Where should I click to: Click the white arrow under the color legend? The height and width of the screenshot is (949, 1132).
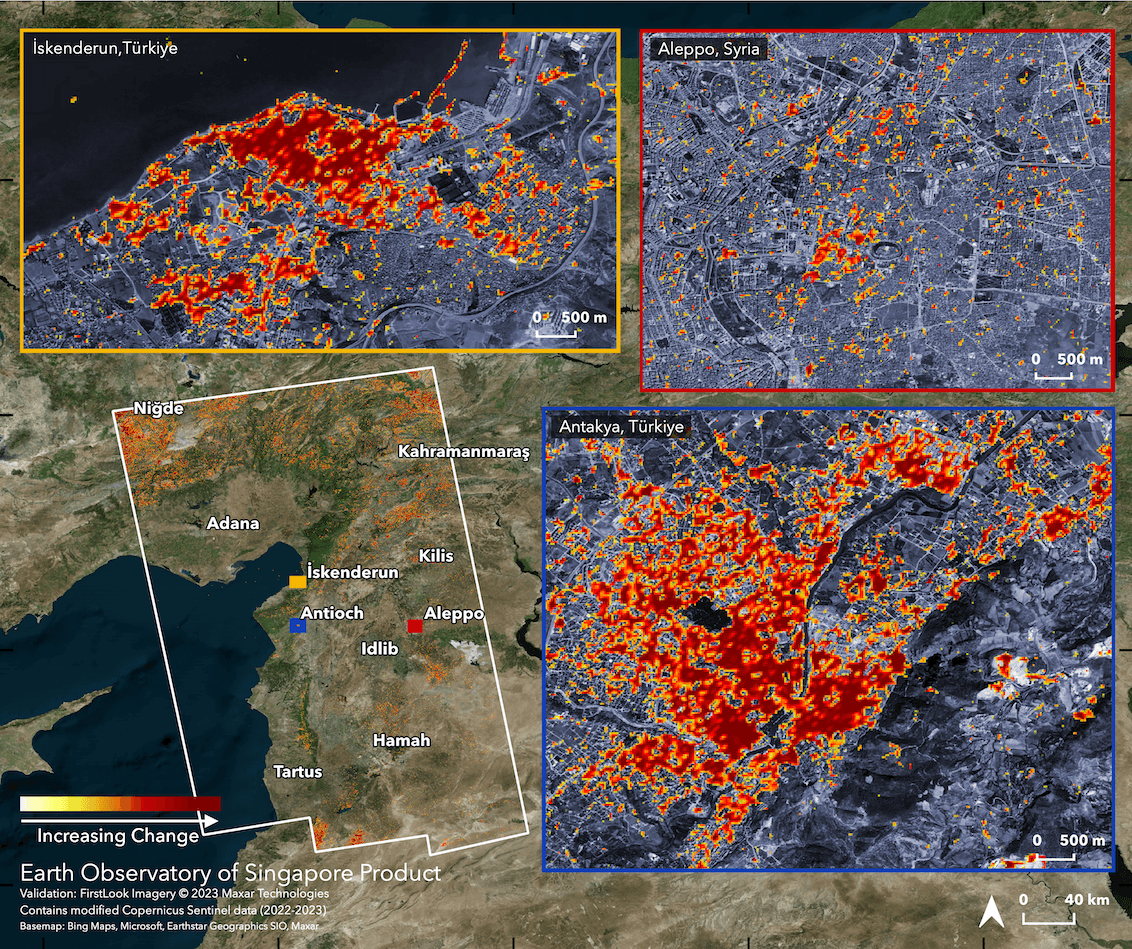point(119,820)
